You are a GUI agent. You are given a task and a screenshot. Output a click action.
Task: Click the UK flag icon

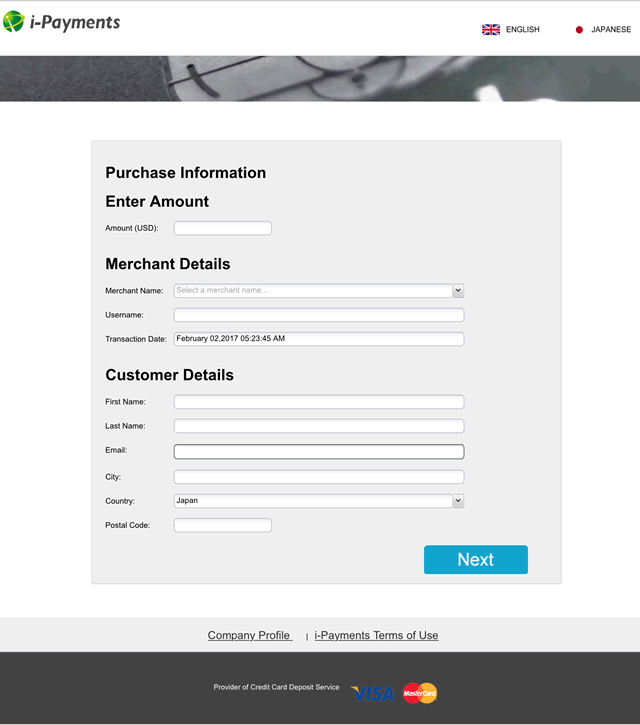coord(491,30)
